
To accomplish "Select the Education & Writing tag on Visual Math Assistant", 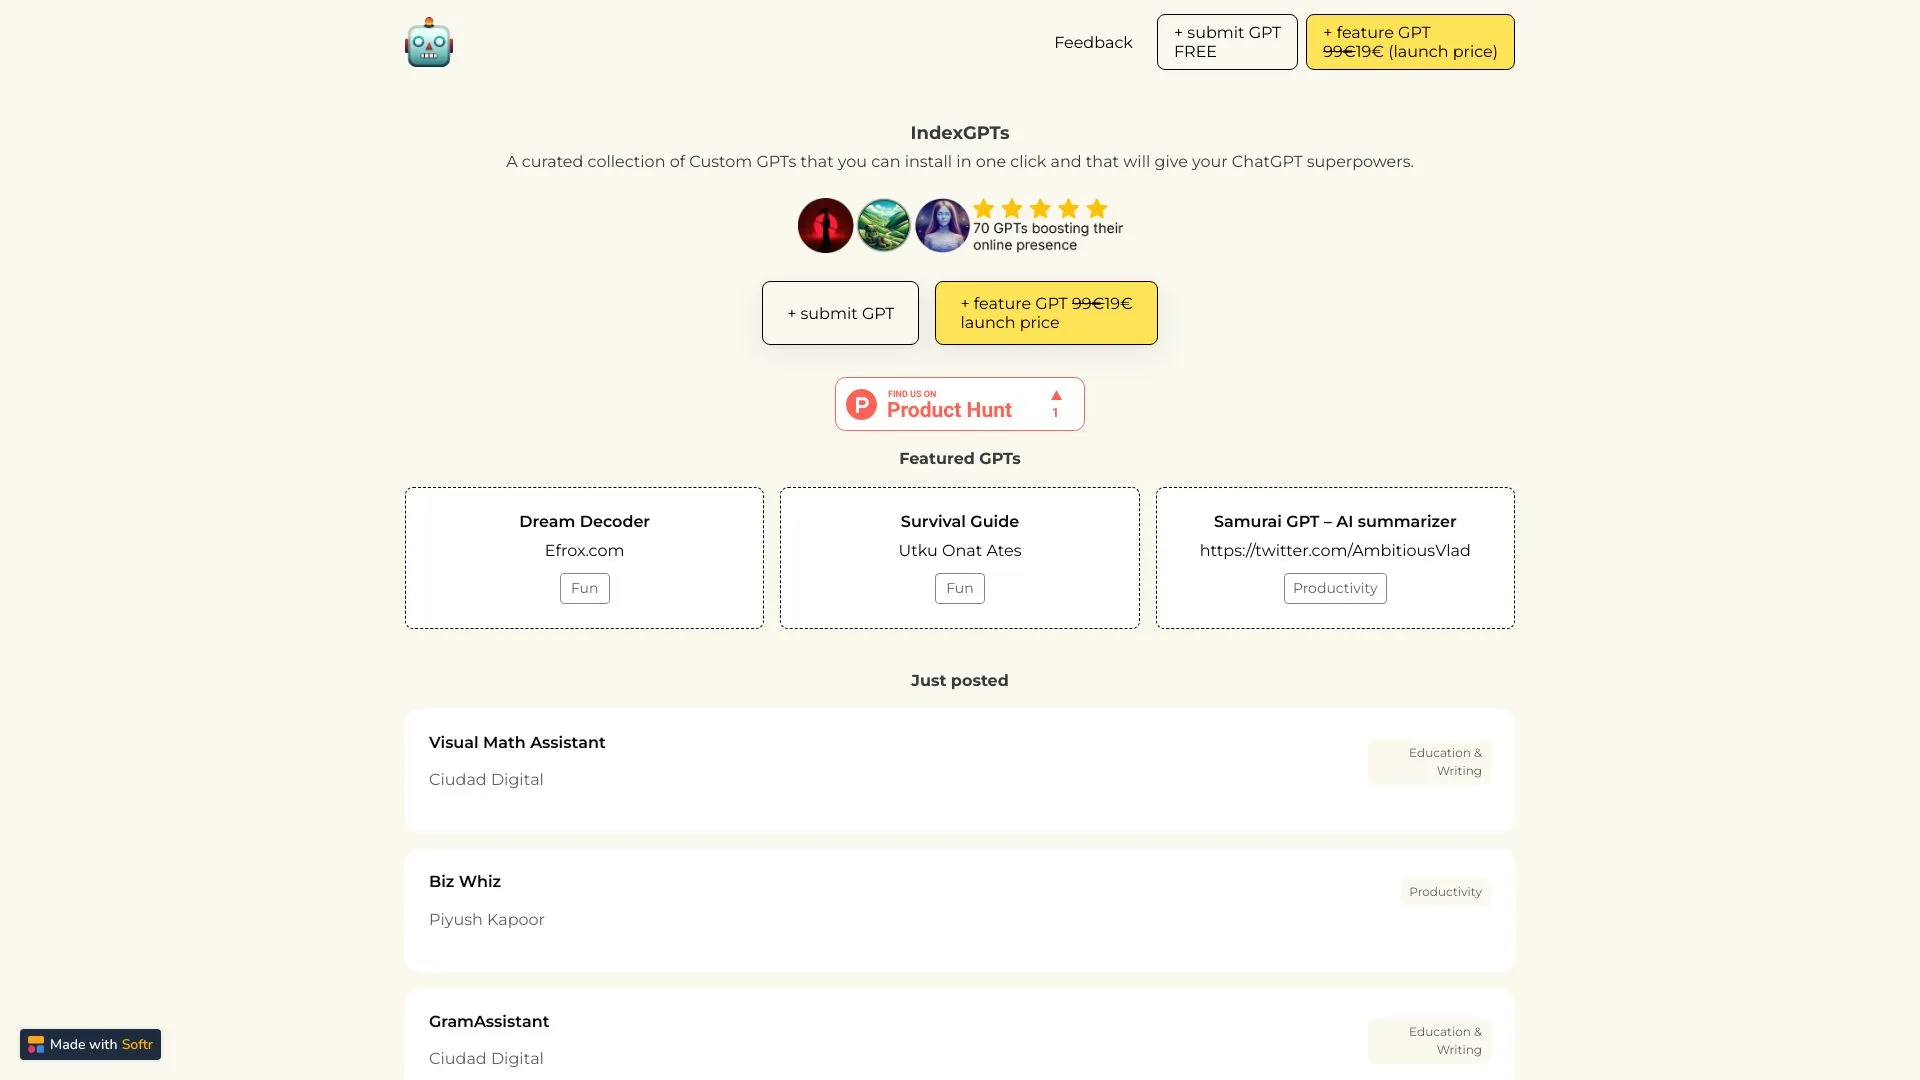I will pos(1429,761).
